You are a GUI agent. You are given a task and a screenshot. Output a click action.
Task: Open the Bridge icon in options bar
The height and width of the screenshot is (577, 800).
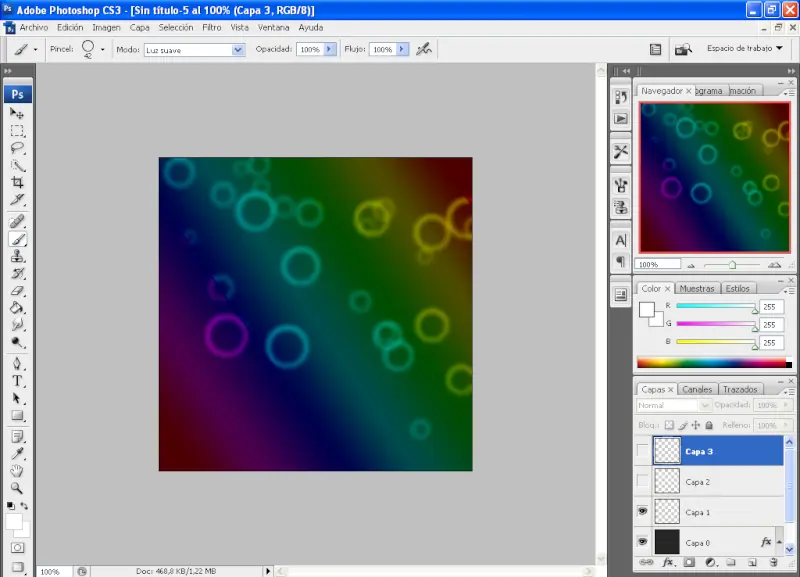[x=683, y=49]
